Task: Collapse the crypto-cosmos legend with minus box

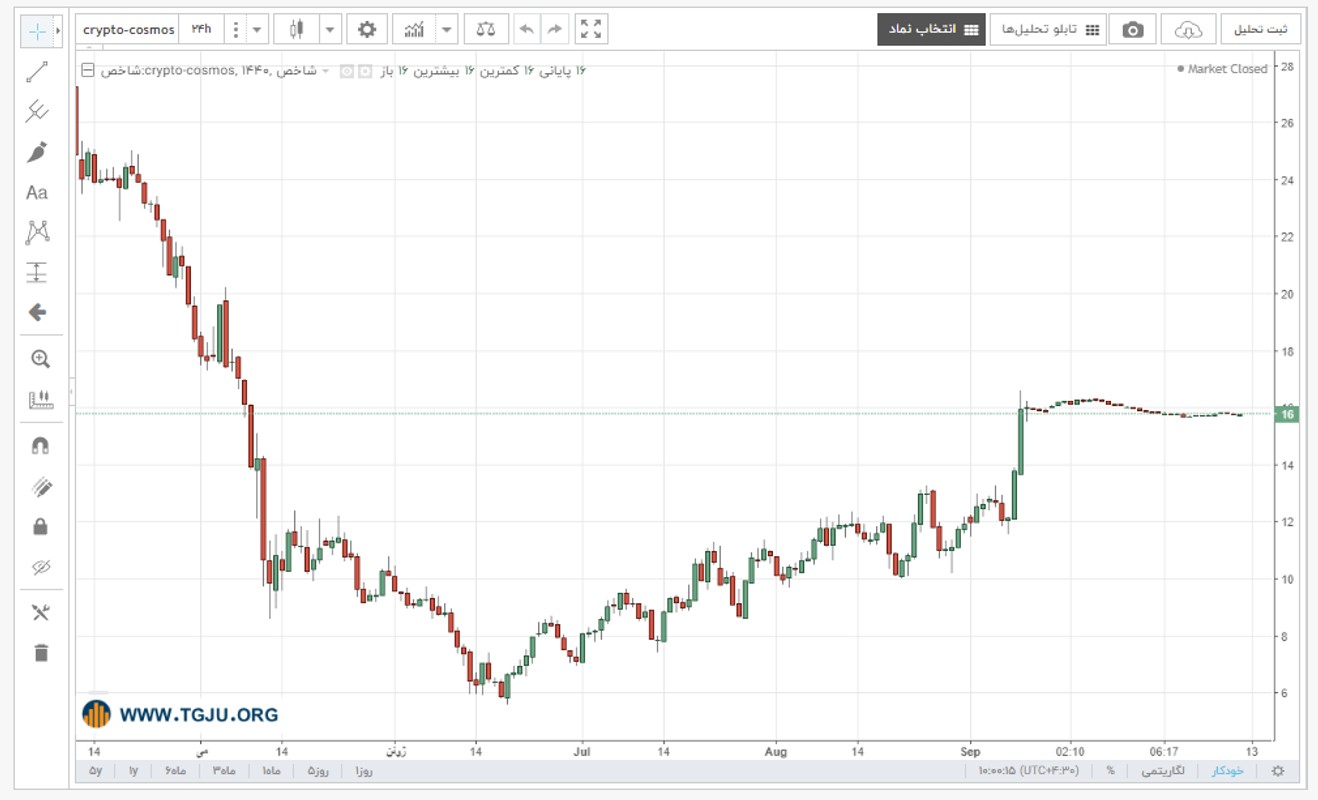Action: pos(88,71)
